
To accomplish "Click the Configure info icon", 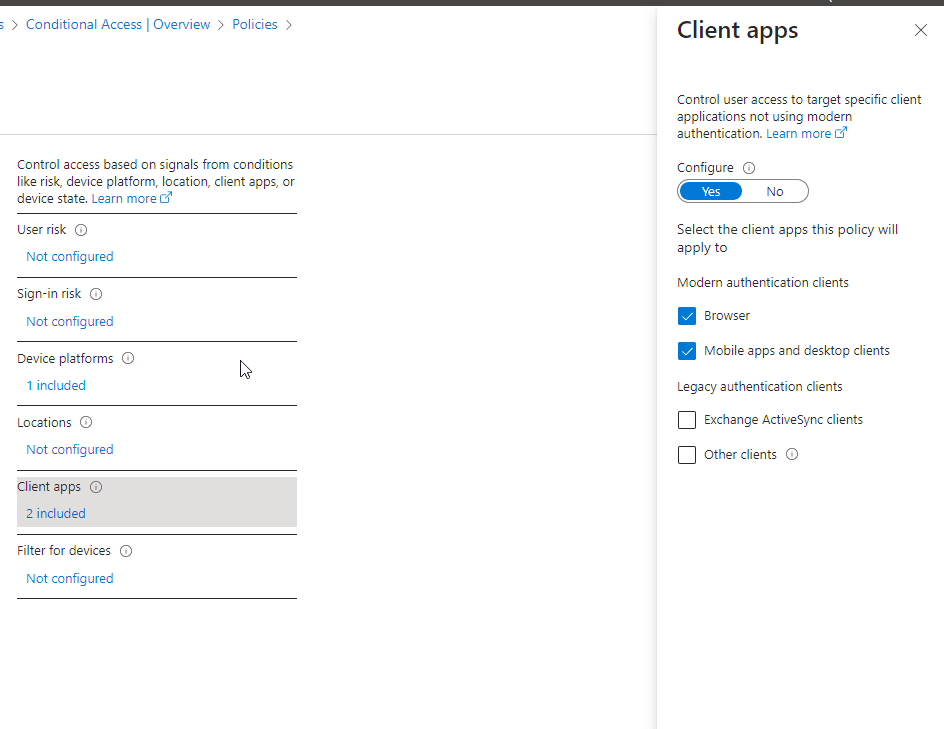I will [x=749, y=167].
